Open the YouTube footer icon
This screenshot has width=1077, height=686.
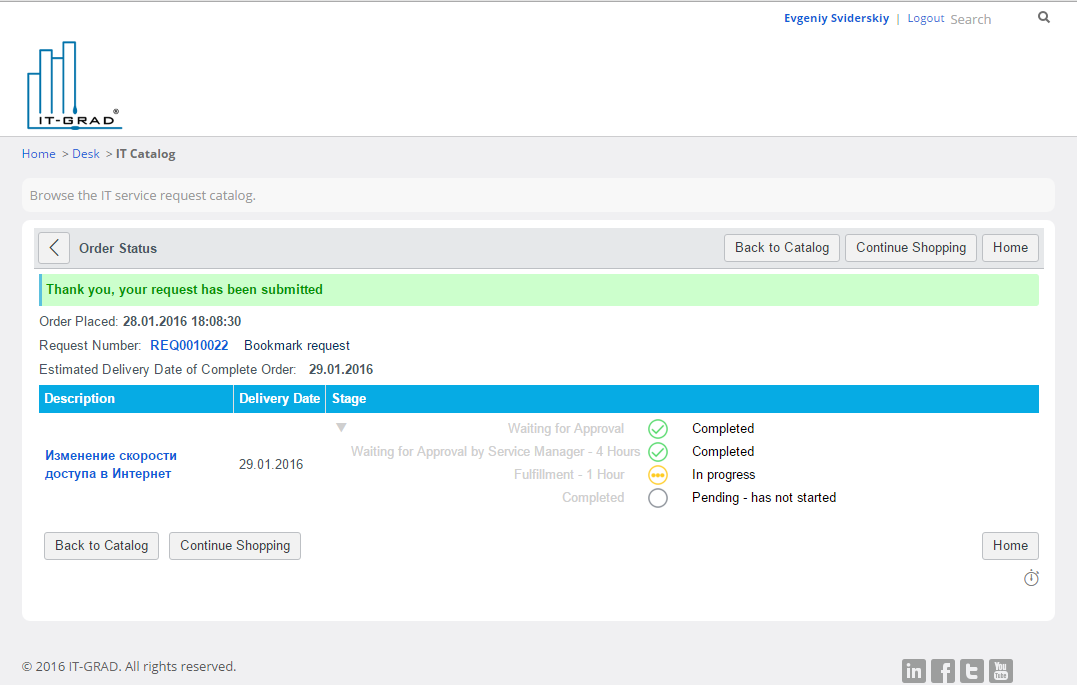click(x=1001, y=671)
